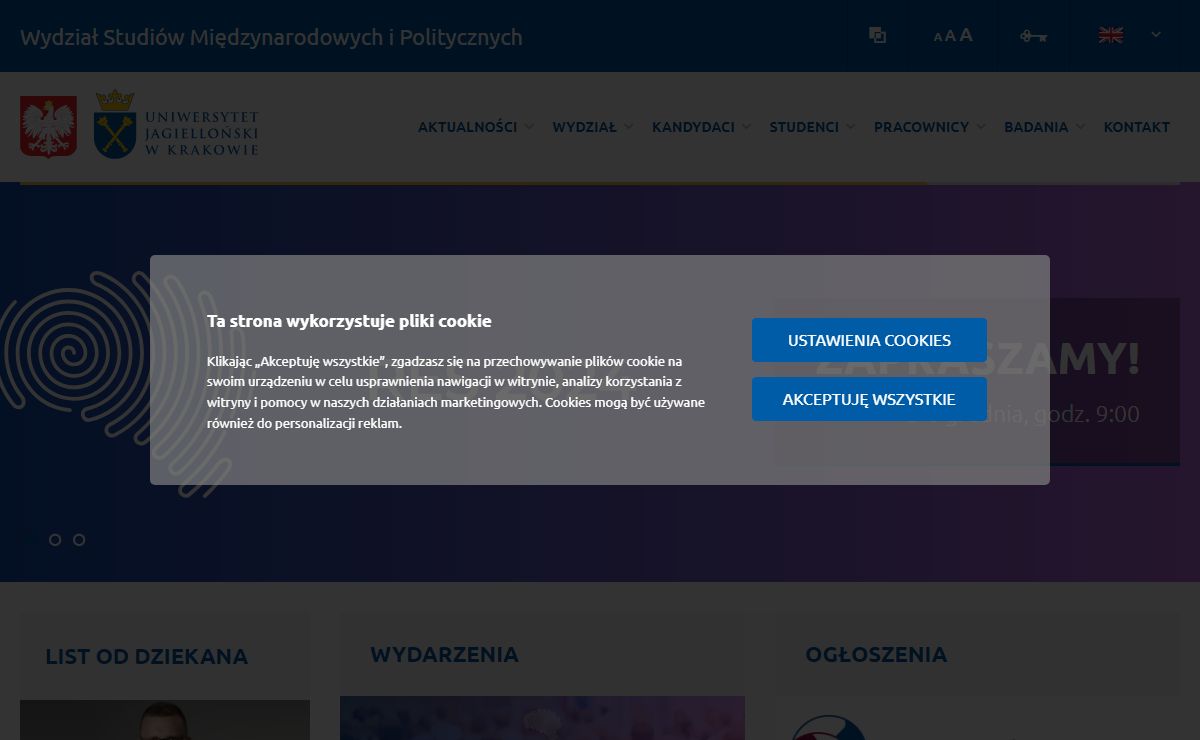The height and width of the screenshot is (740, 1200).
Task: Switch language with the British flag
Action: (x=1111, y=36)
